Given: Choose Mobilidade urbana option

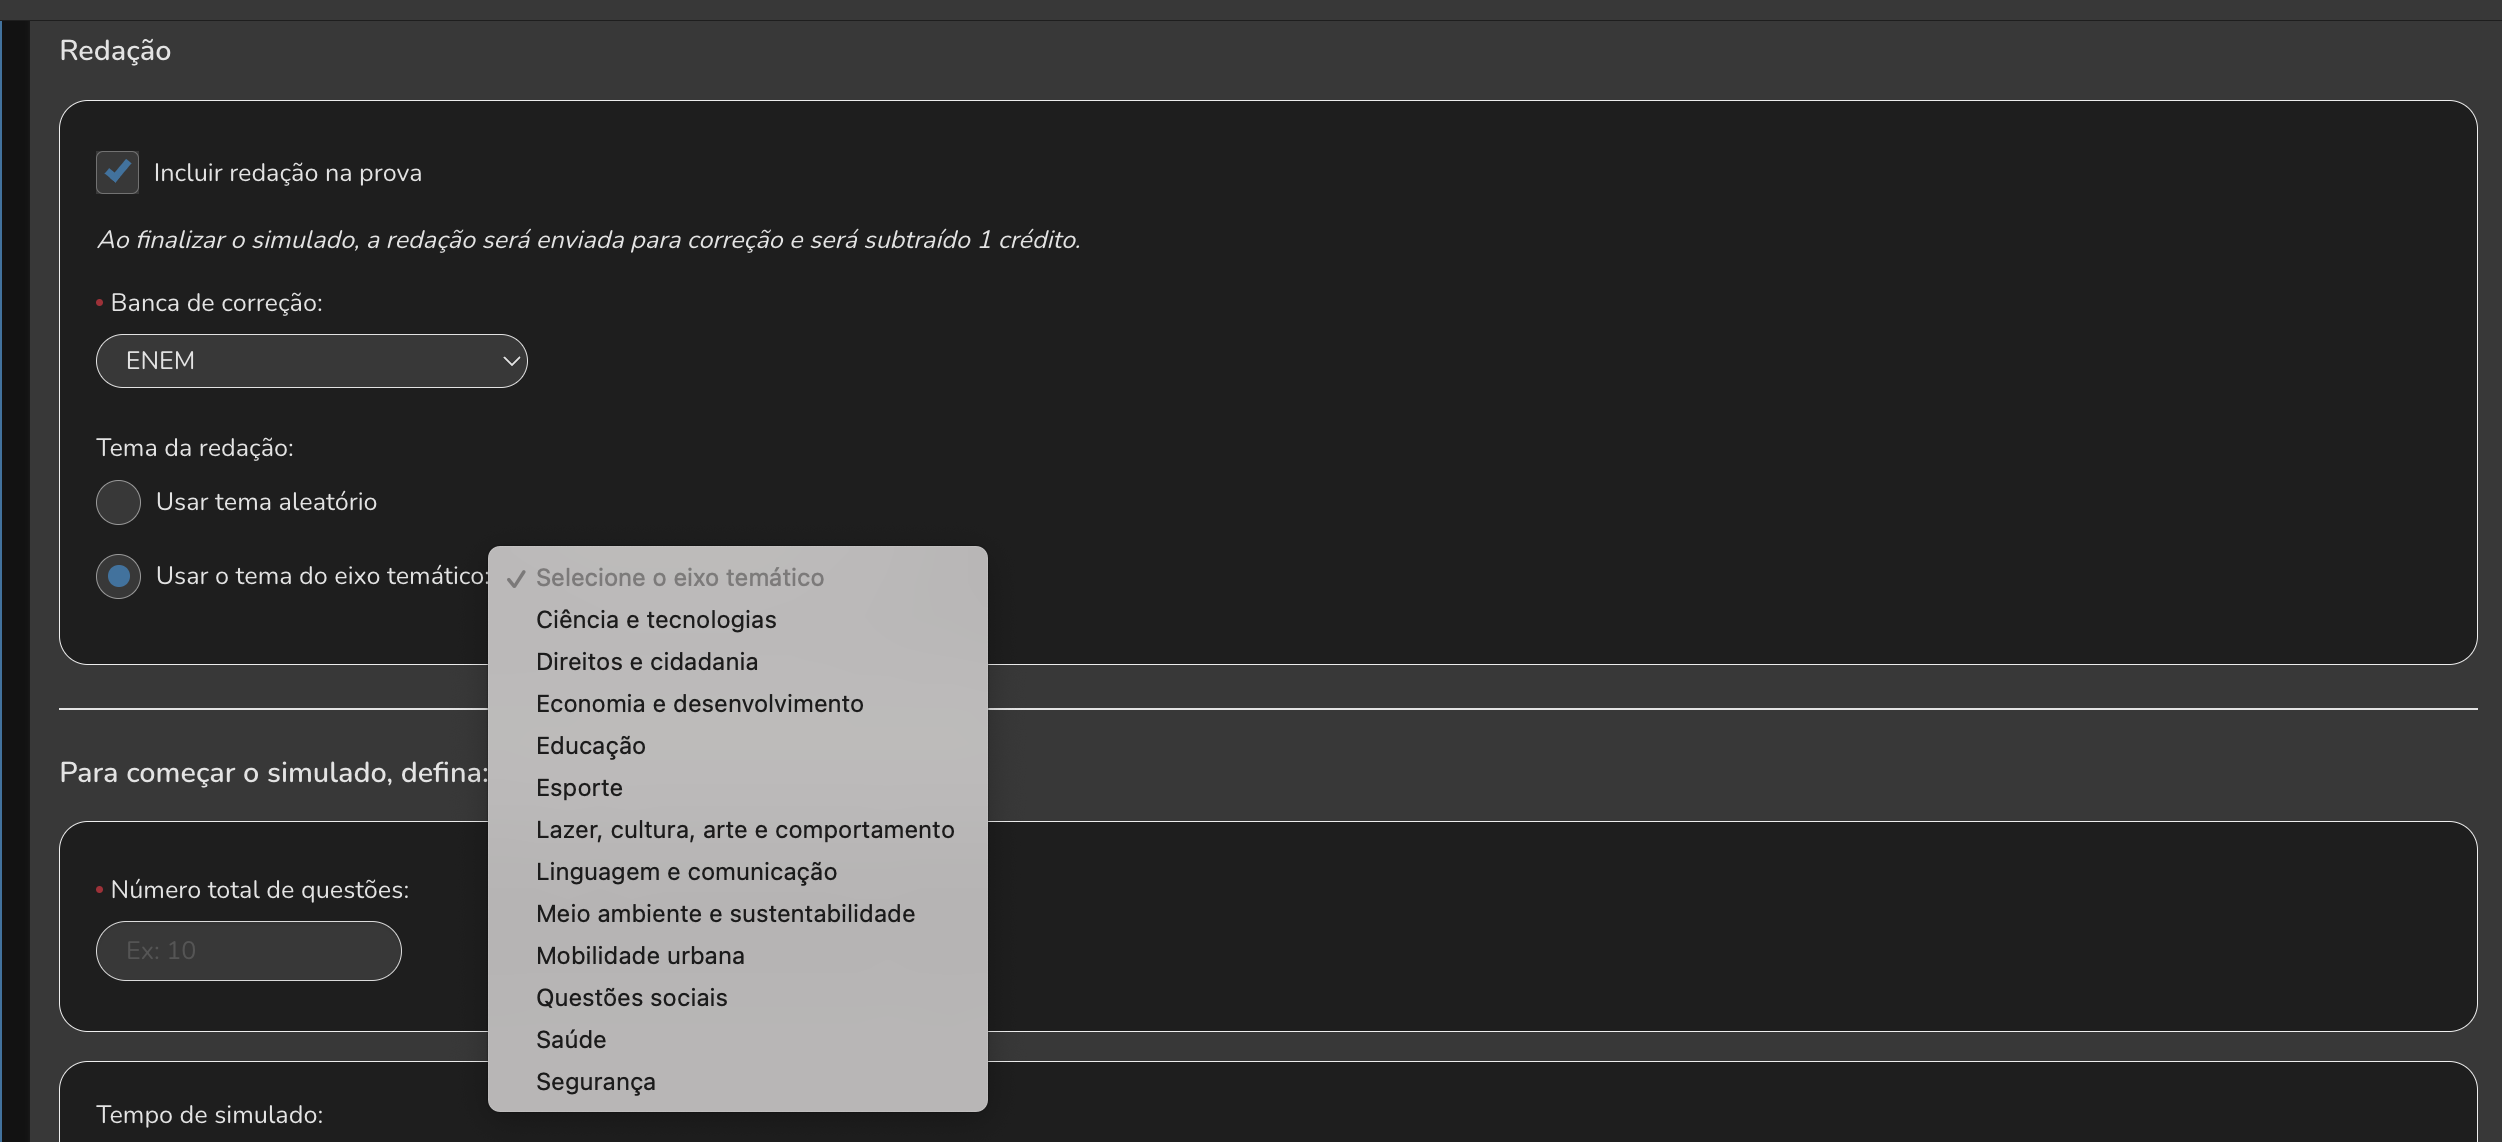Looking at the screenshot, I should click(x=737, y=956).
